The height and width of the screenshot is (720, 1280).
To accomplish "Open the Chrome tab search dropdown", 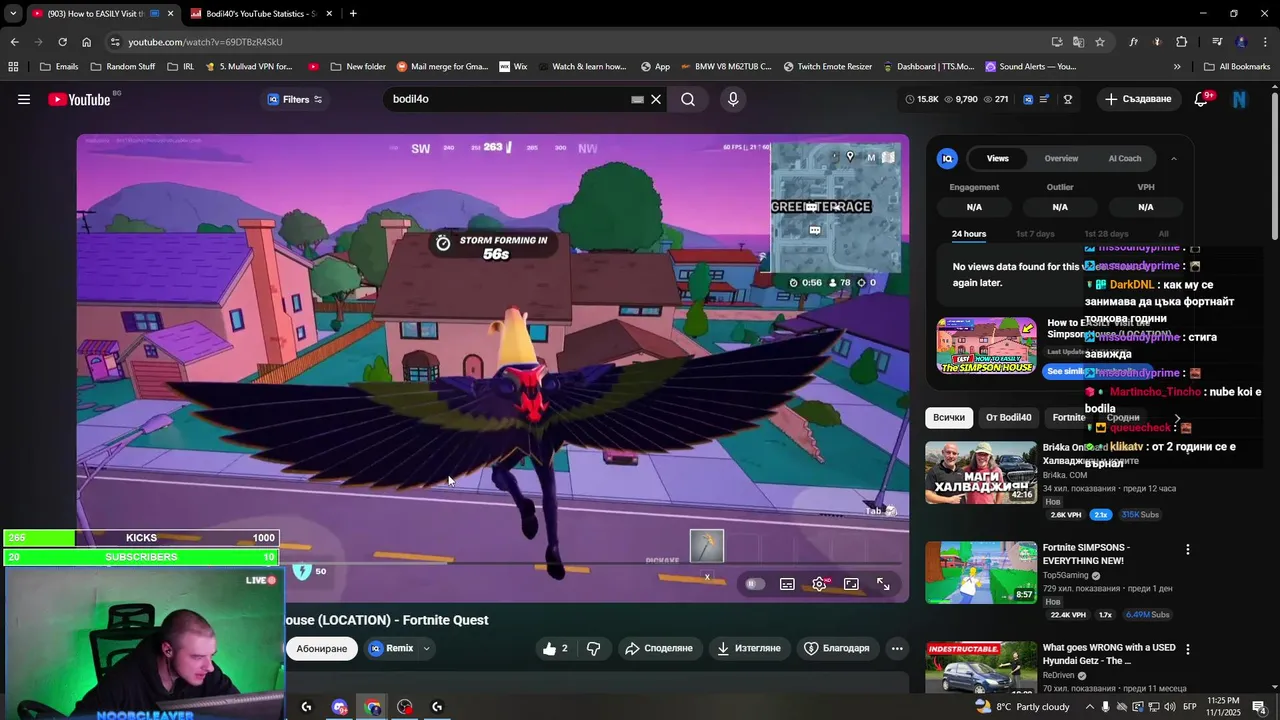I will [x=13, y=14].
